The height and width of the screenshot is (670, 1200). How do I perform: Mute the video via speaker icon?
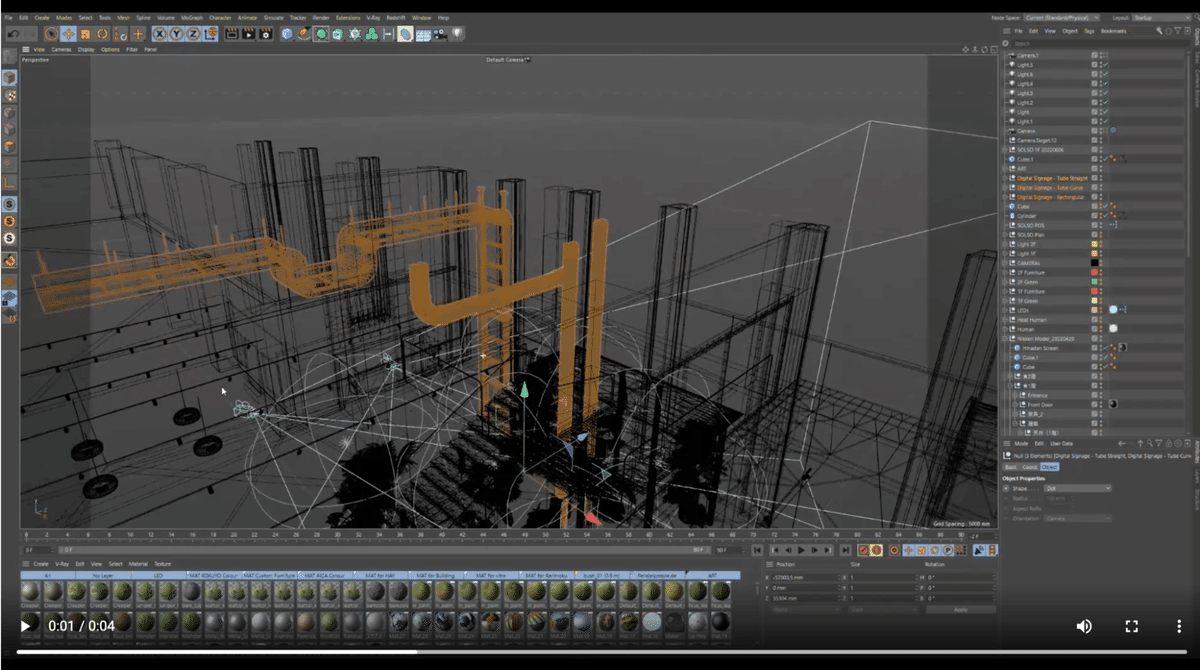[x=1084, y=626]
